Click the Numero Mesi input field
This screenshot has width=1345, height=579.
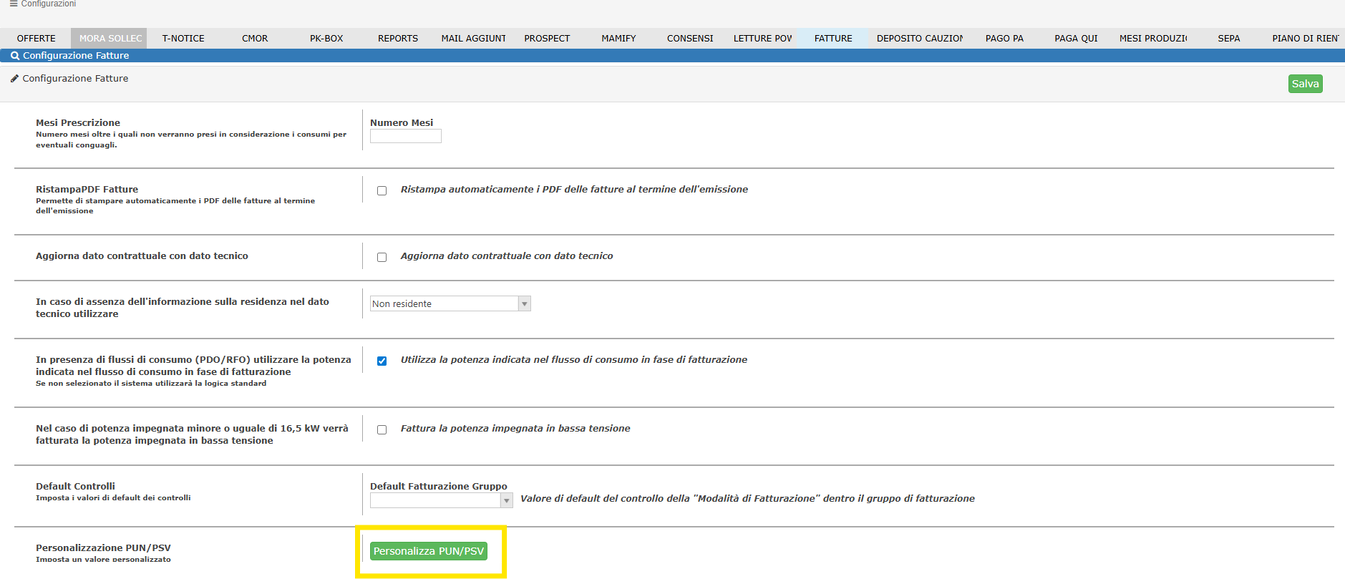[x=406, y=136]
